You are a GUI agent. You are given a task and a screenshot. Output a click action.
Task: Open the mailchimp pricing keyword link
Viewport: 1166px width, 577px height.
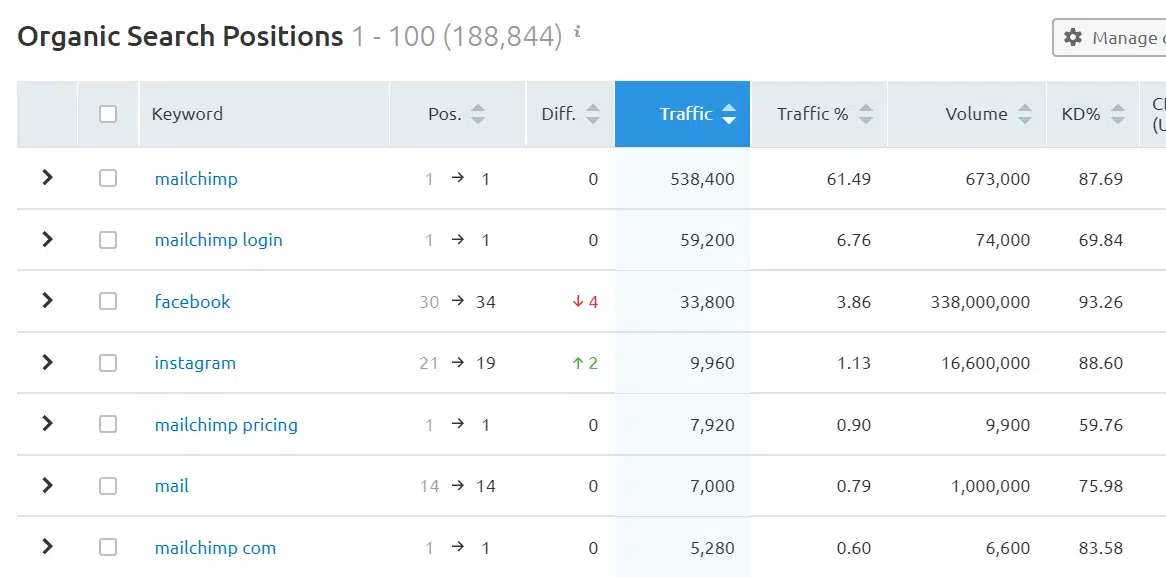pyautogui.click(x=226, y=424)
